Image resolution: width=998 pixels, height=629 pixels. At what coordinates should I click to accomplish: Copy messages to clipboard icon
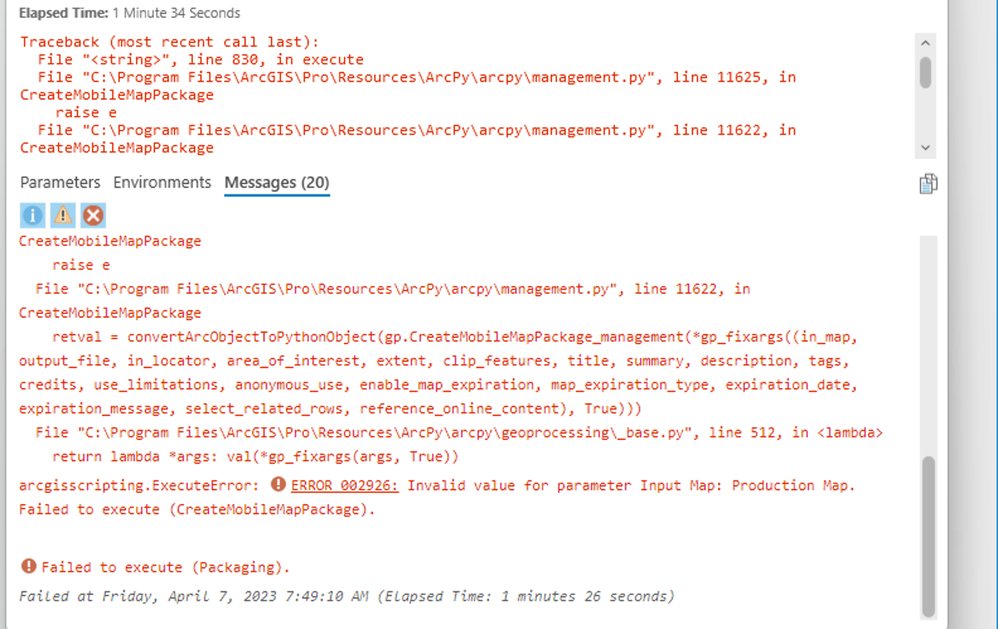[x=928, y=183]
